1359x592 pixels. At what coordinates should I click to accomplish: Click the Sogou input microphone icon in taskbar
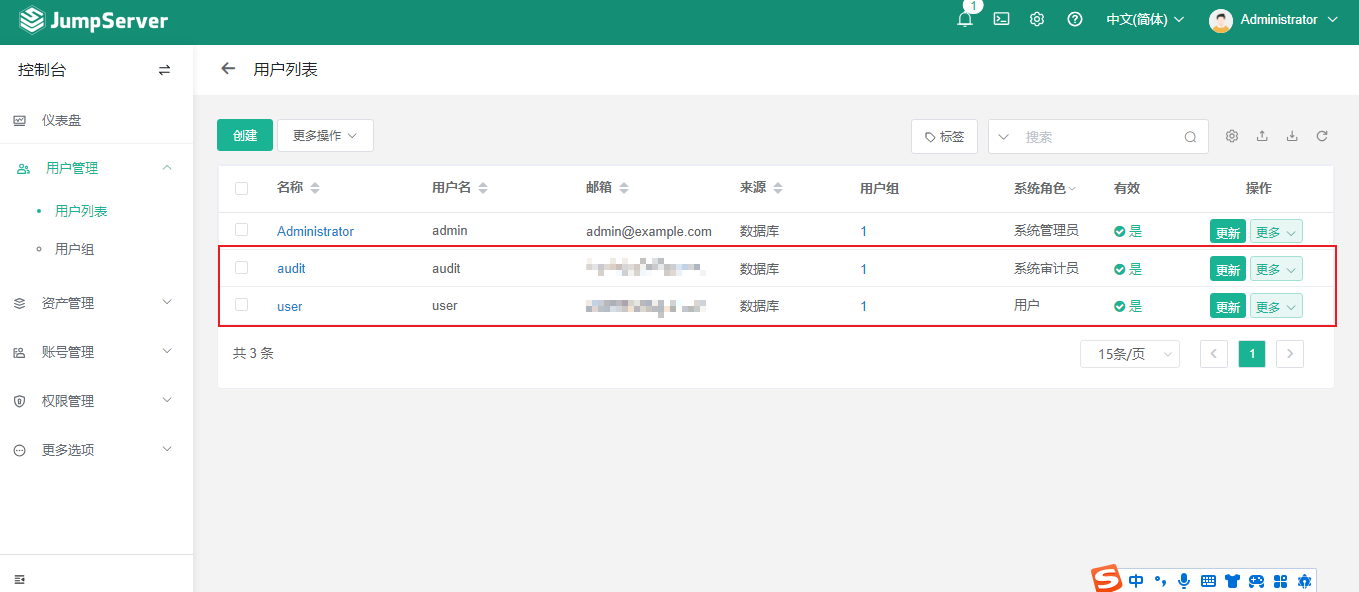coord(1184,580)
